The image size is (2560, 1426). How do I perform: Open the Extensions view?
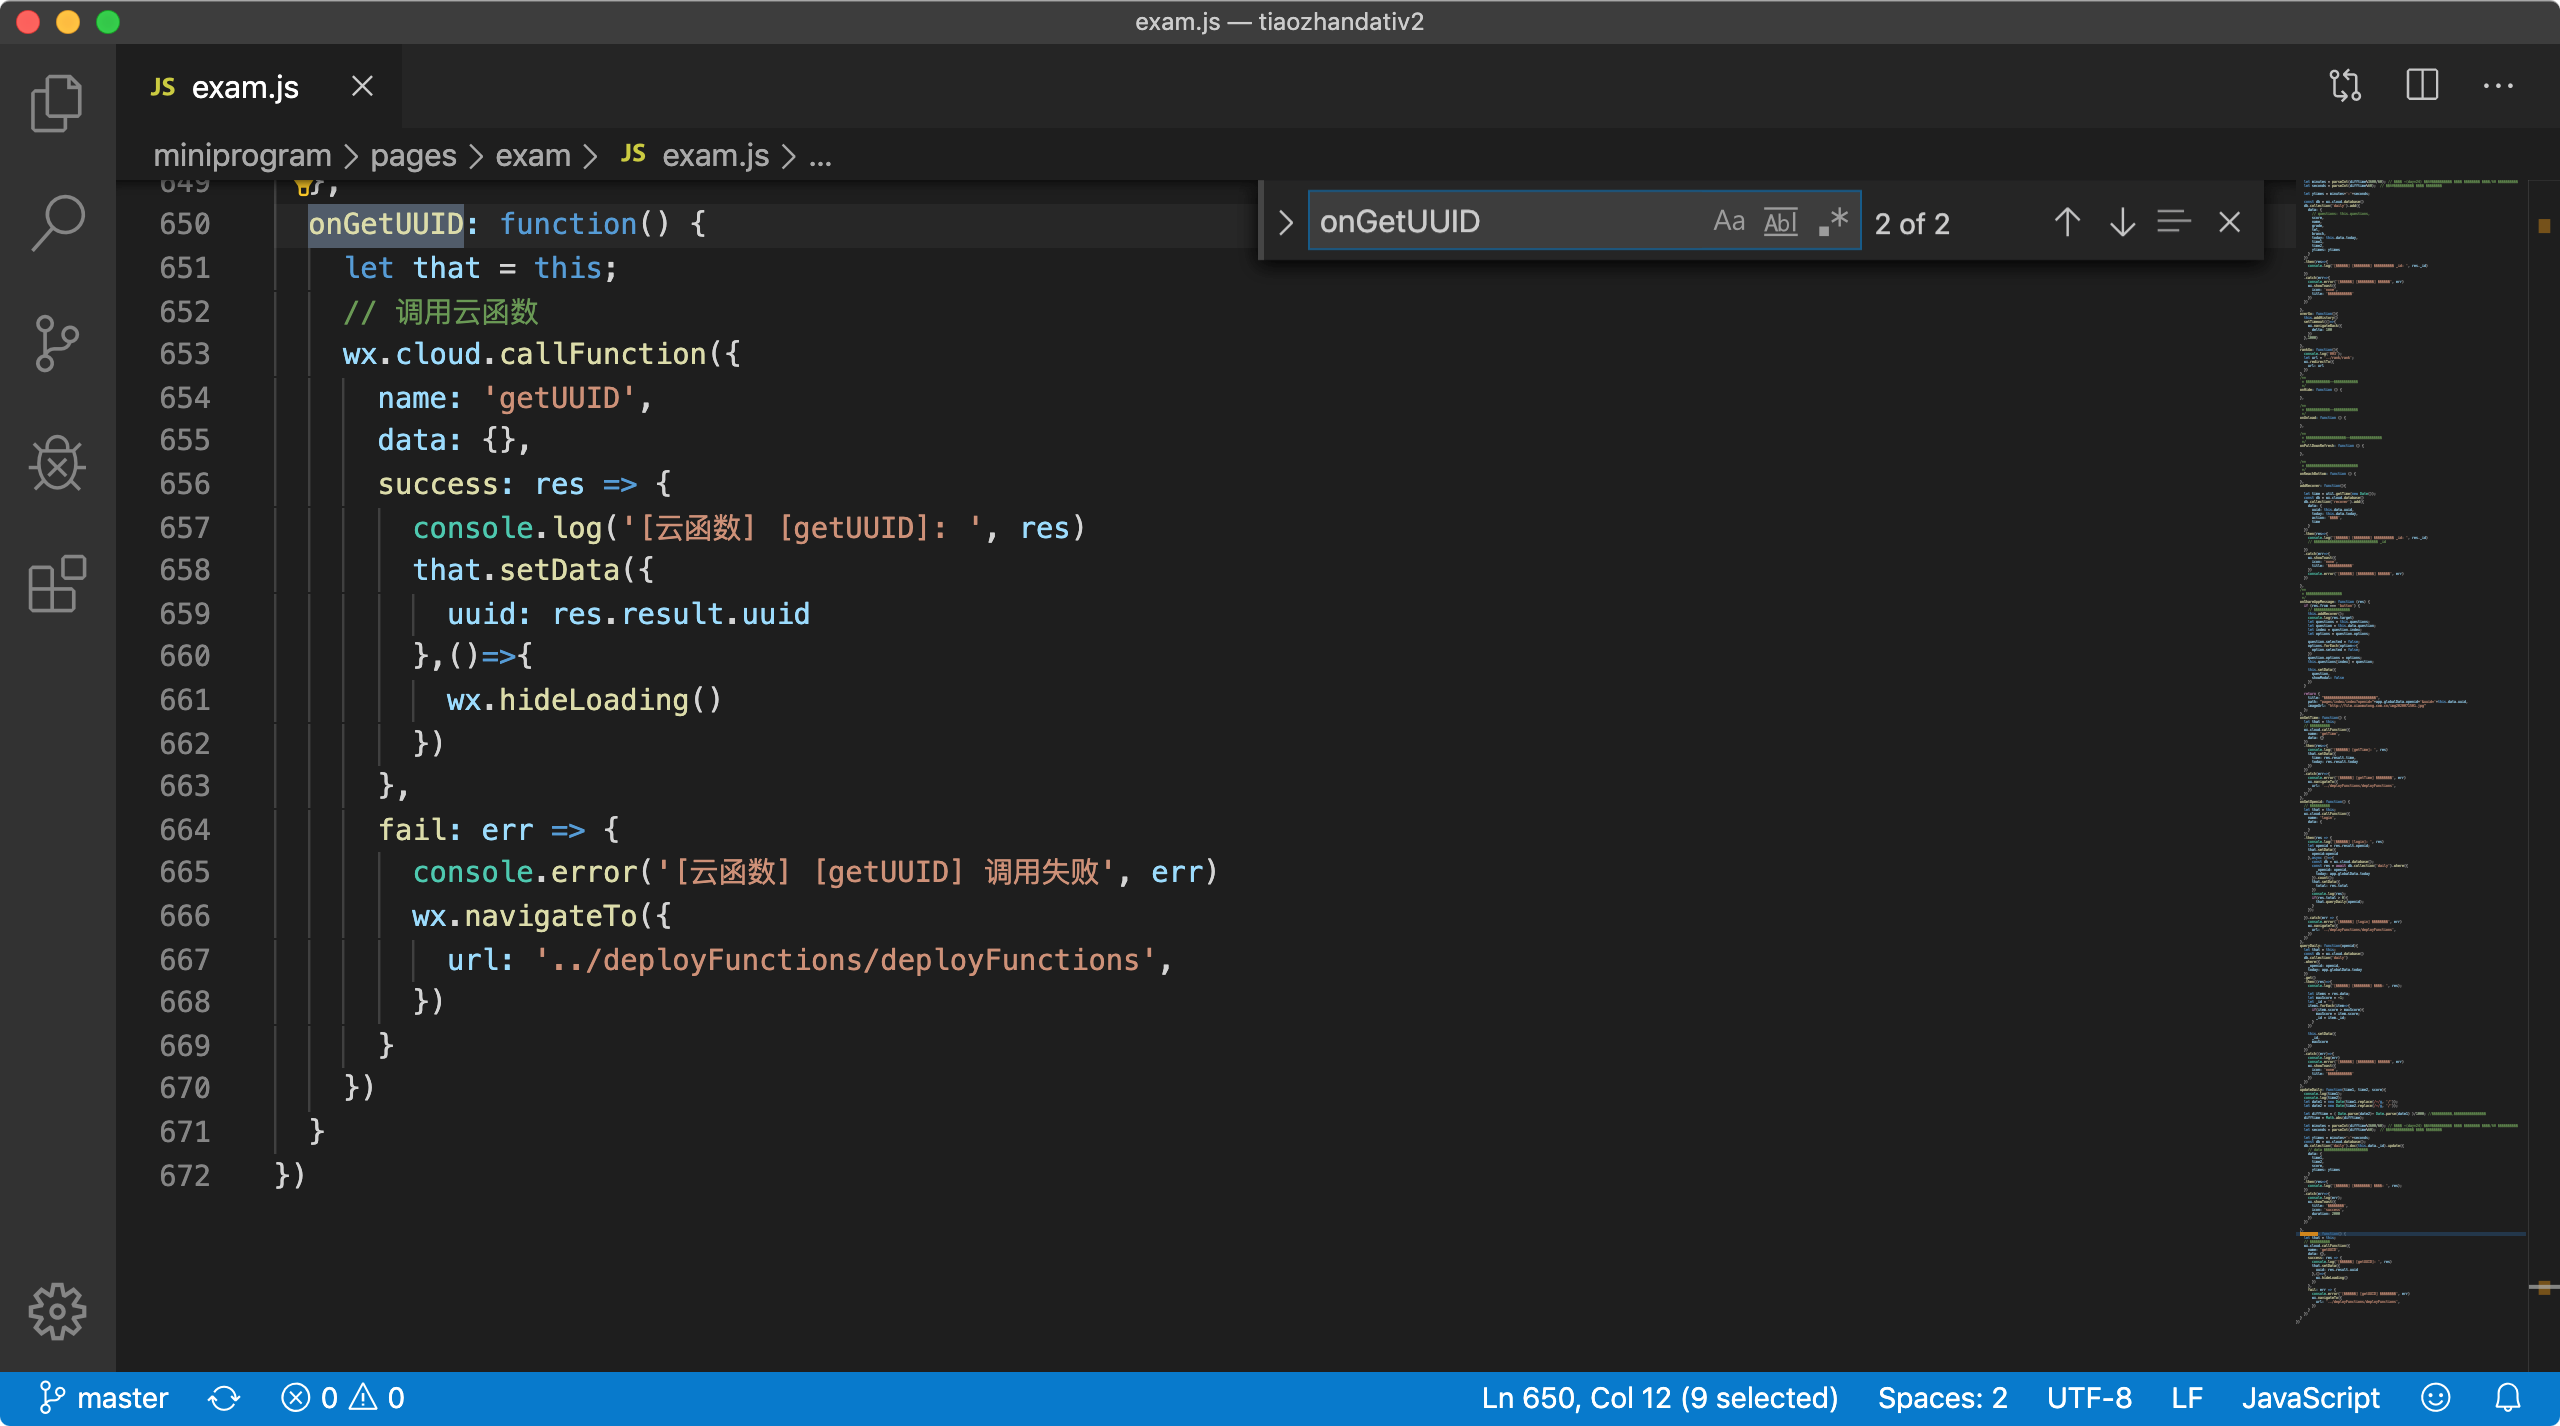[57, 584]
